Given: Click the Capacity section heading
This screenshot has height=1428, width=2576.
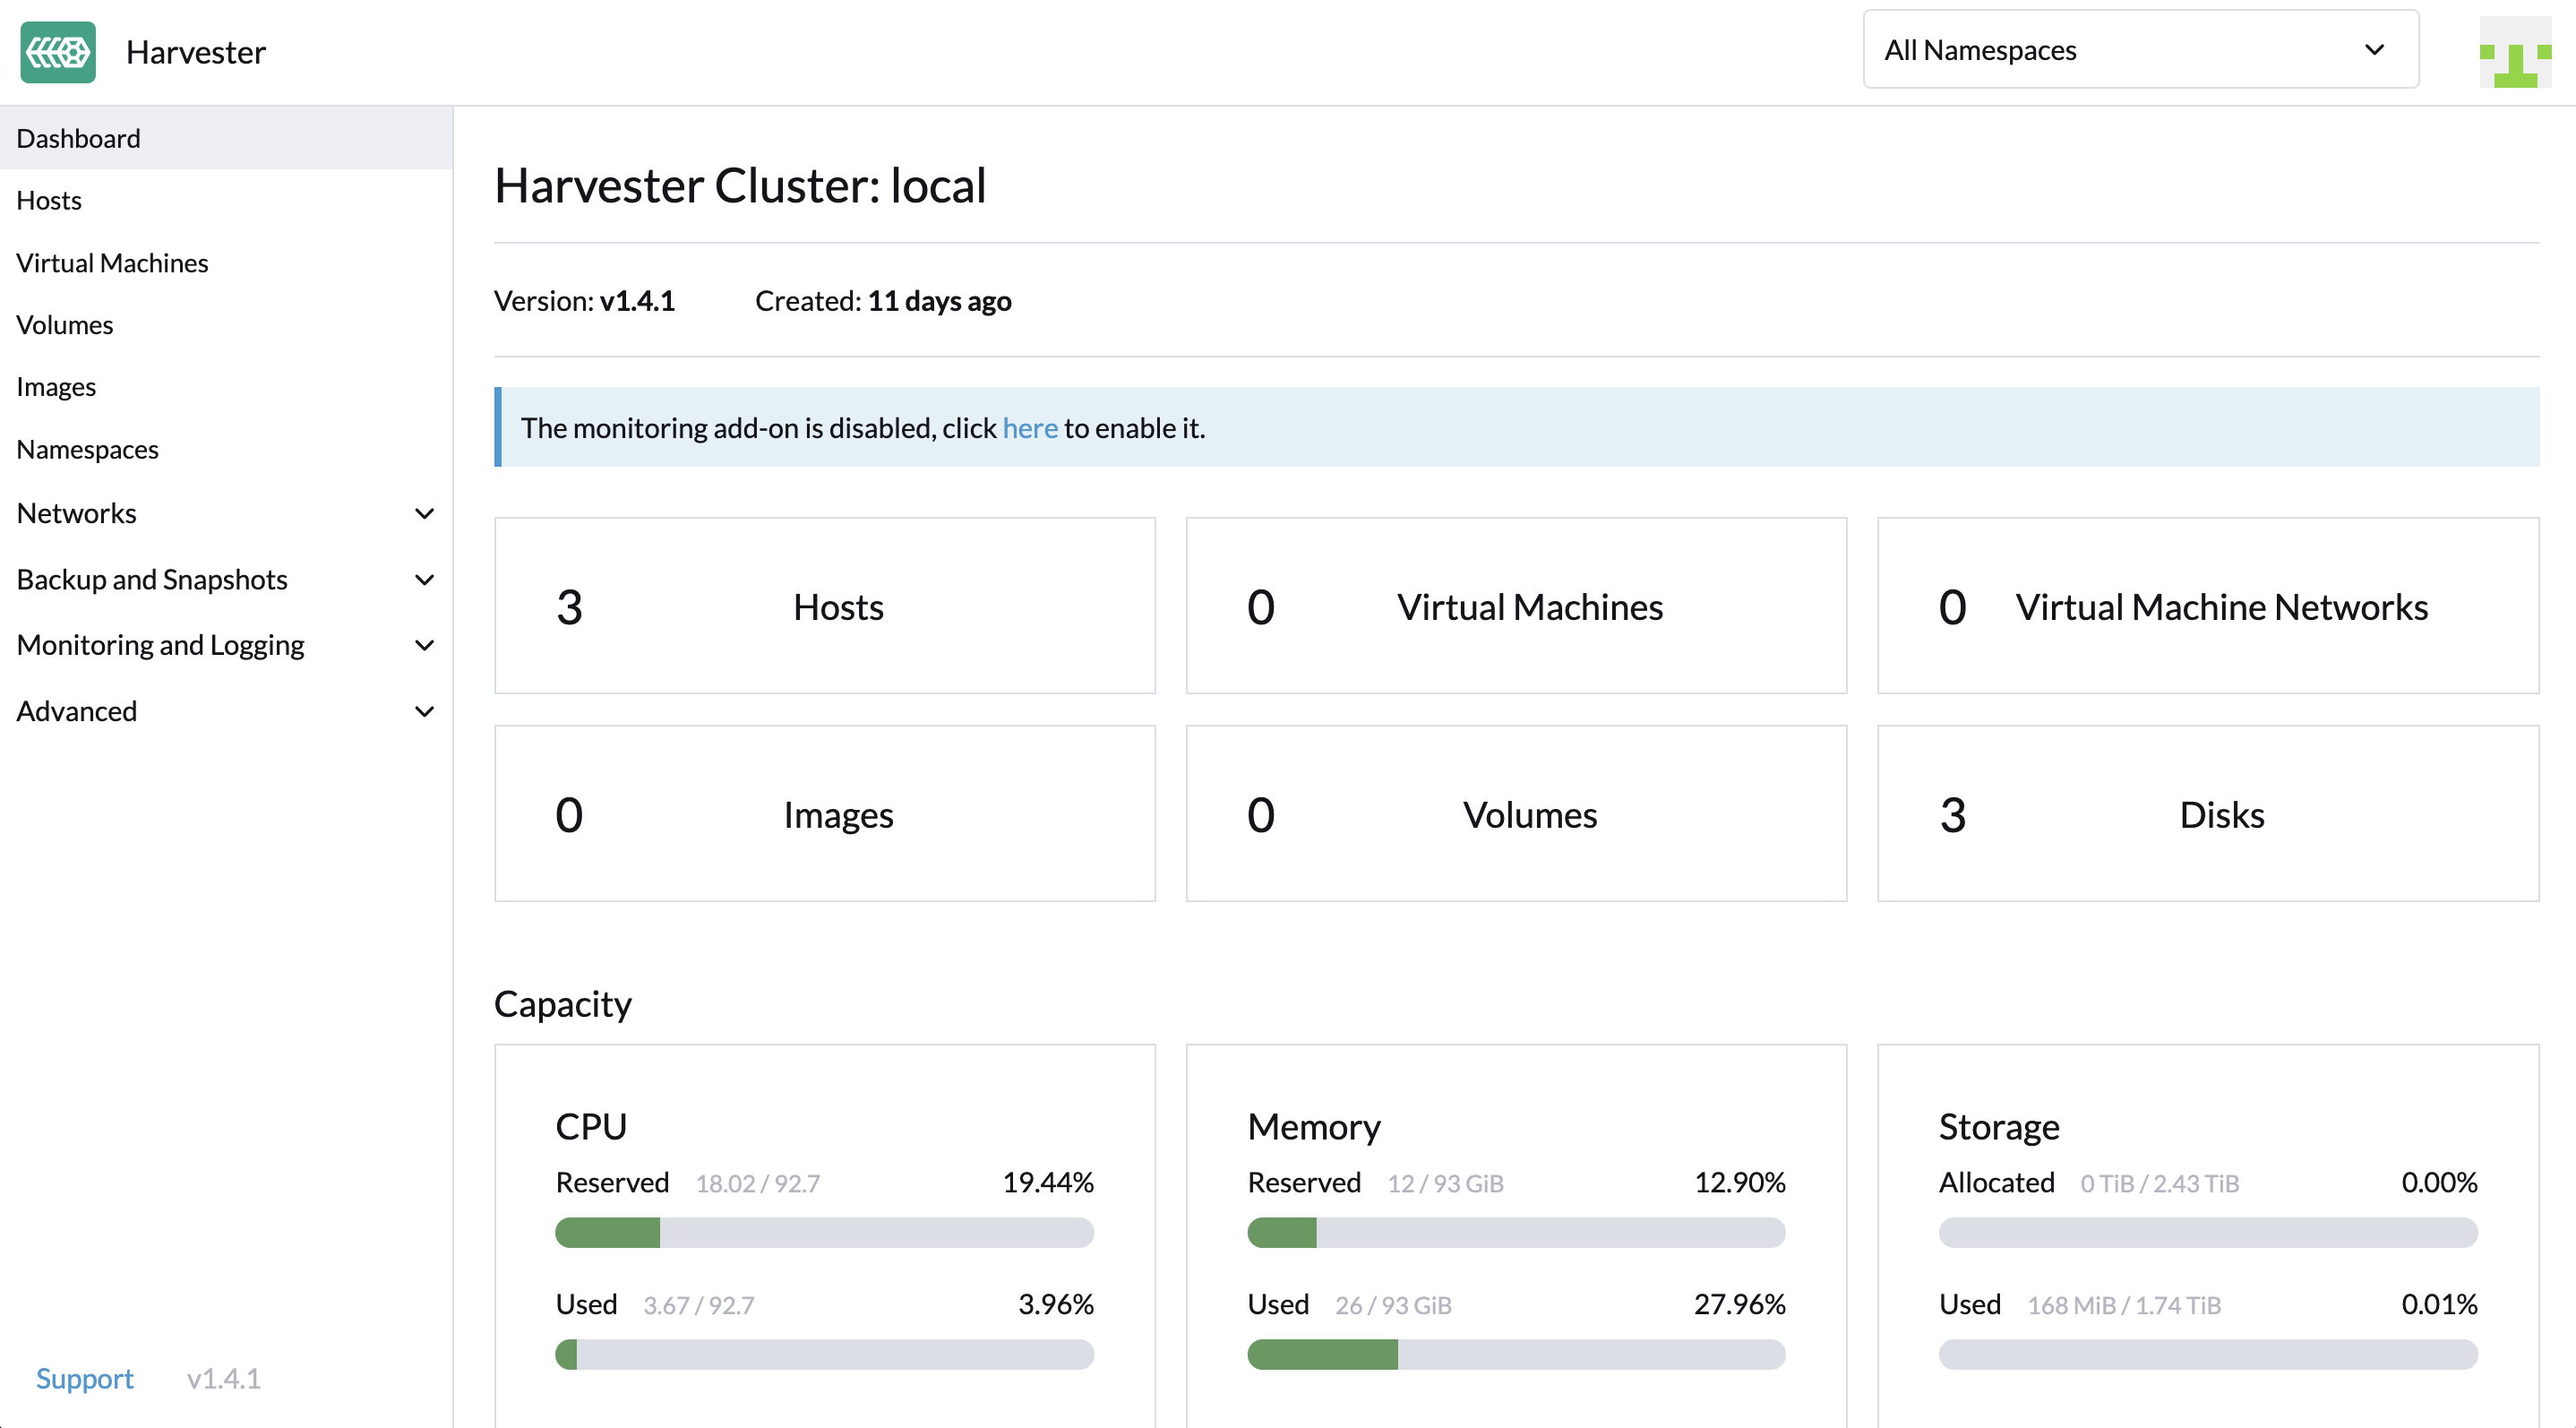Looking at the screenshot, I should (563, 1005).
